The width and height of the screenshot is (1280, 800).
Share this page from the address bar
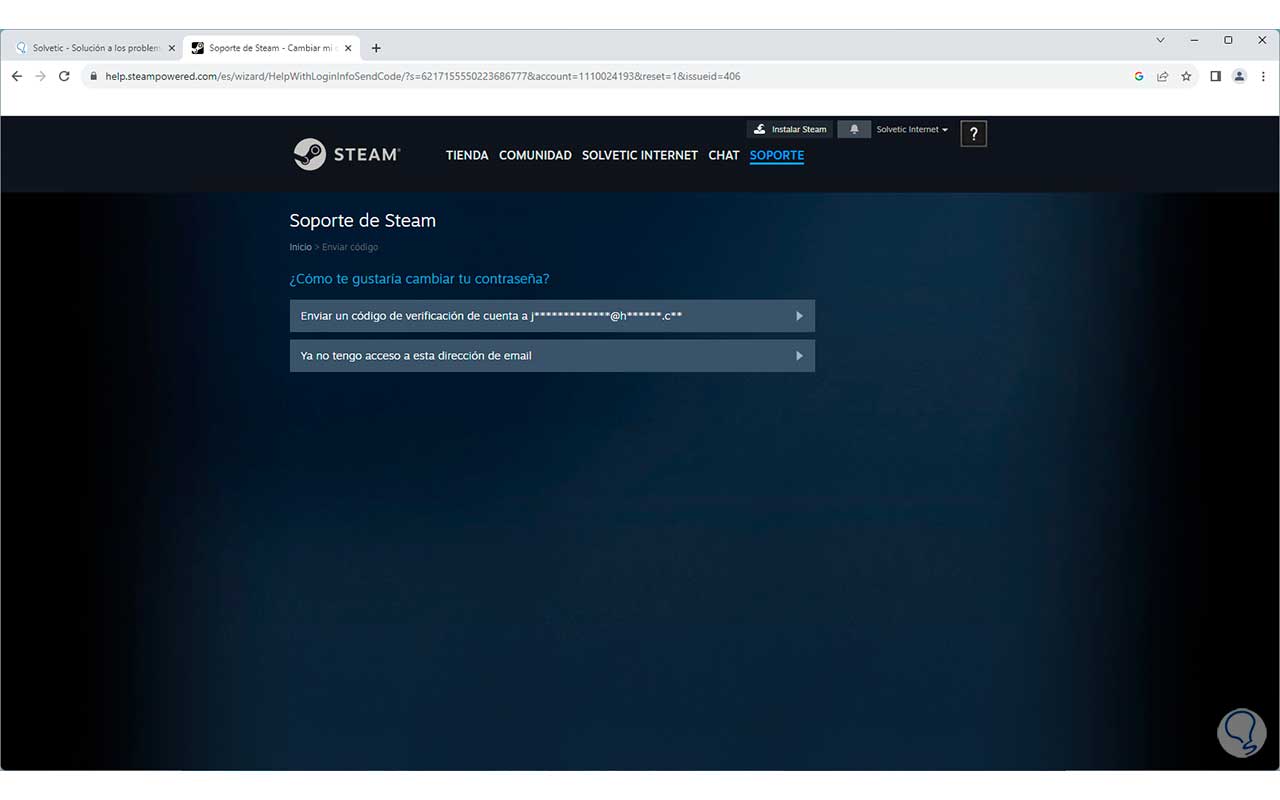tap(1163, 76)
